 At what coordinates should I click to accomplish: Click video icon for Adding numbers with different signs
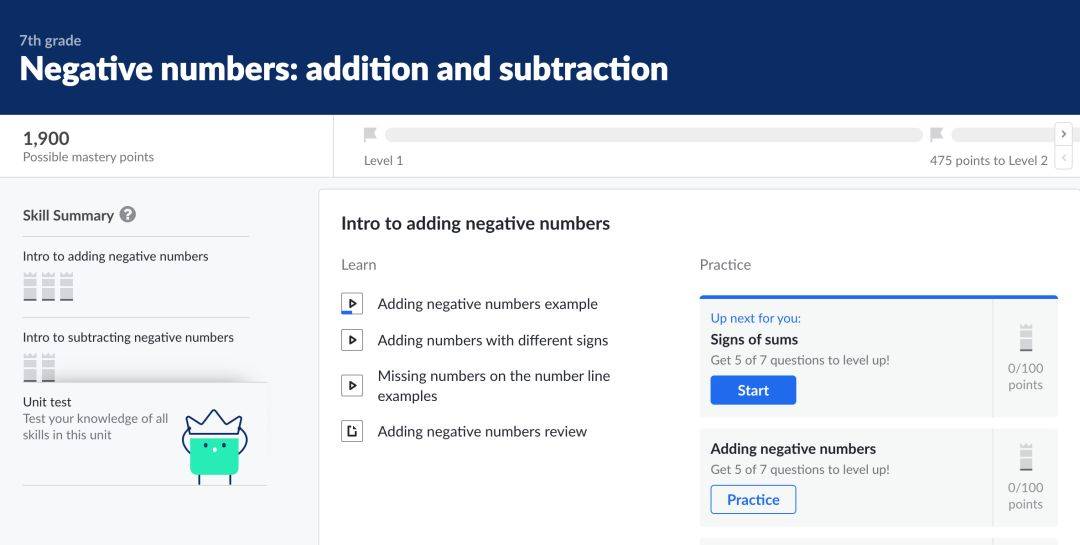pyautogui.click(x=352, y=340)
